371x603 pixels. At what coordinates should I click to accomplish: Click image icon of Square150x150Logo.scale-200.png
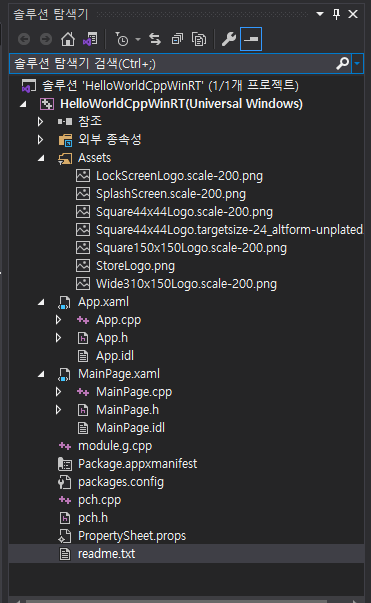click(x=83, y=248)
